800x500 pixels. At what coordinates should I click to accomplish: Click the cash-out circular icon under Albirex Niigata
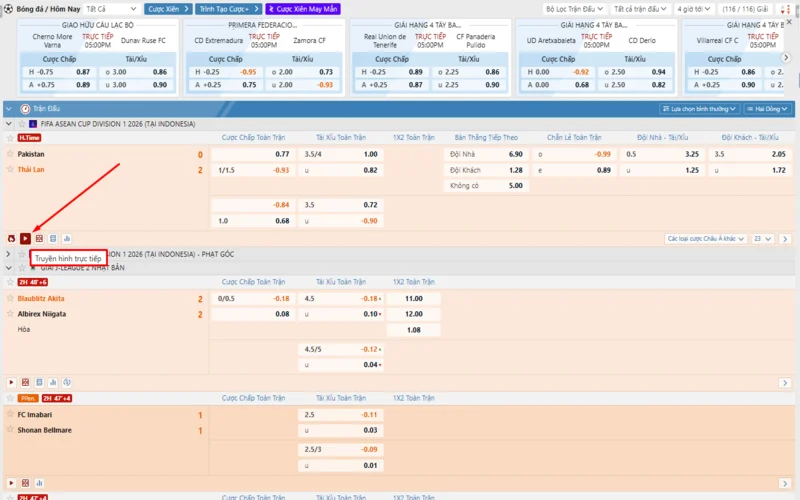click(67, 382)
